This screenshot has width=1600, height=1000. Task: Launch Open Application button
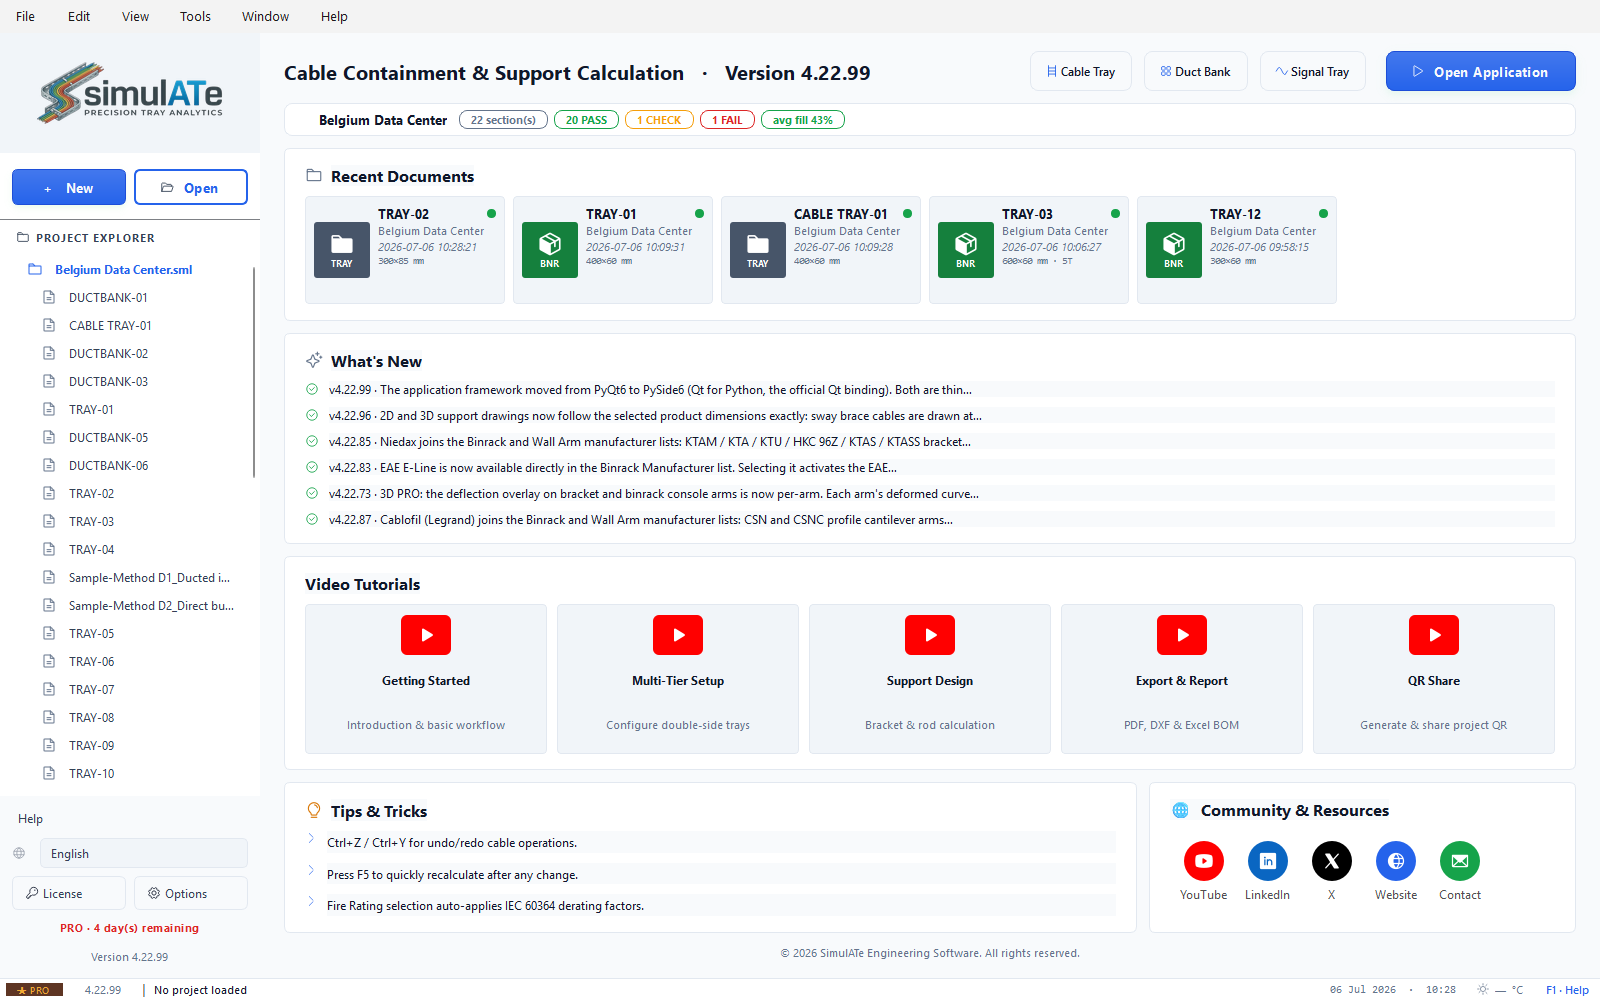(1480, 71)
